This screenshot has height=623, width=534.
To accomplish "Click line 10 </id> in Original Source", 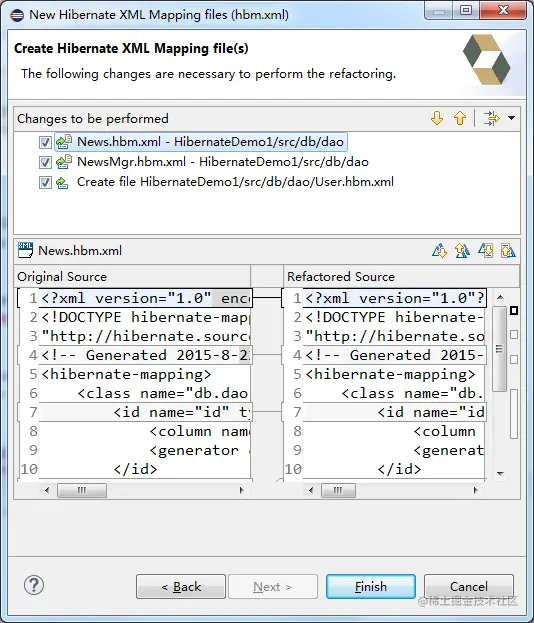I will [x=135, y=469].
